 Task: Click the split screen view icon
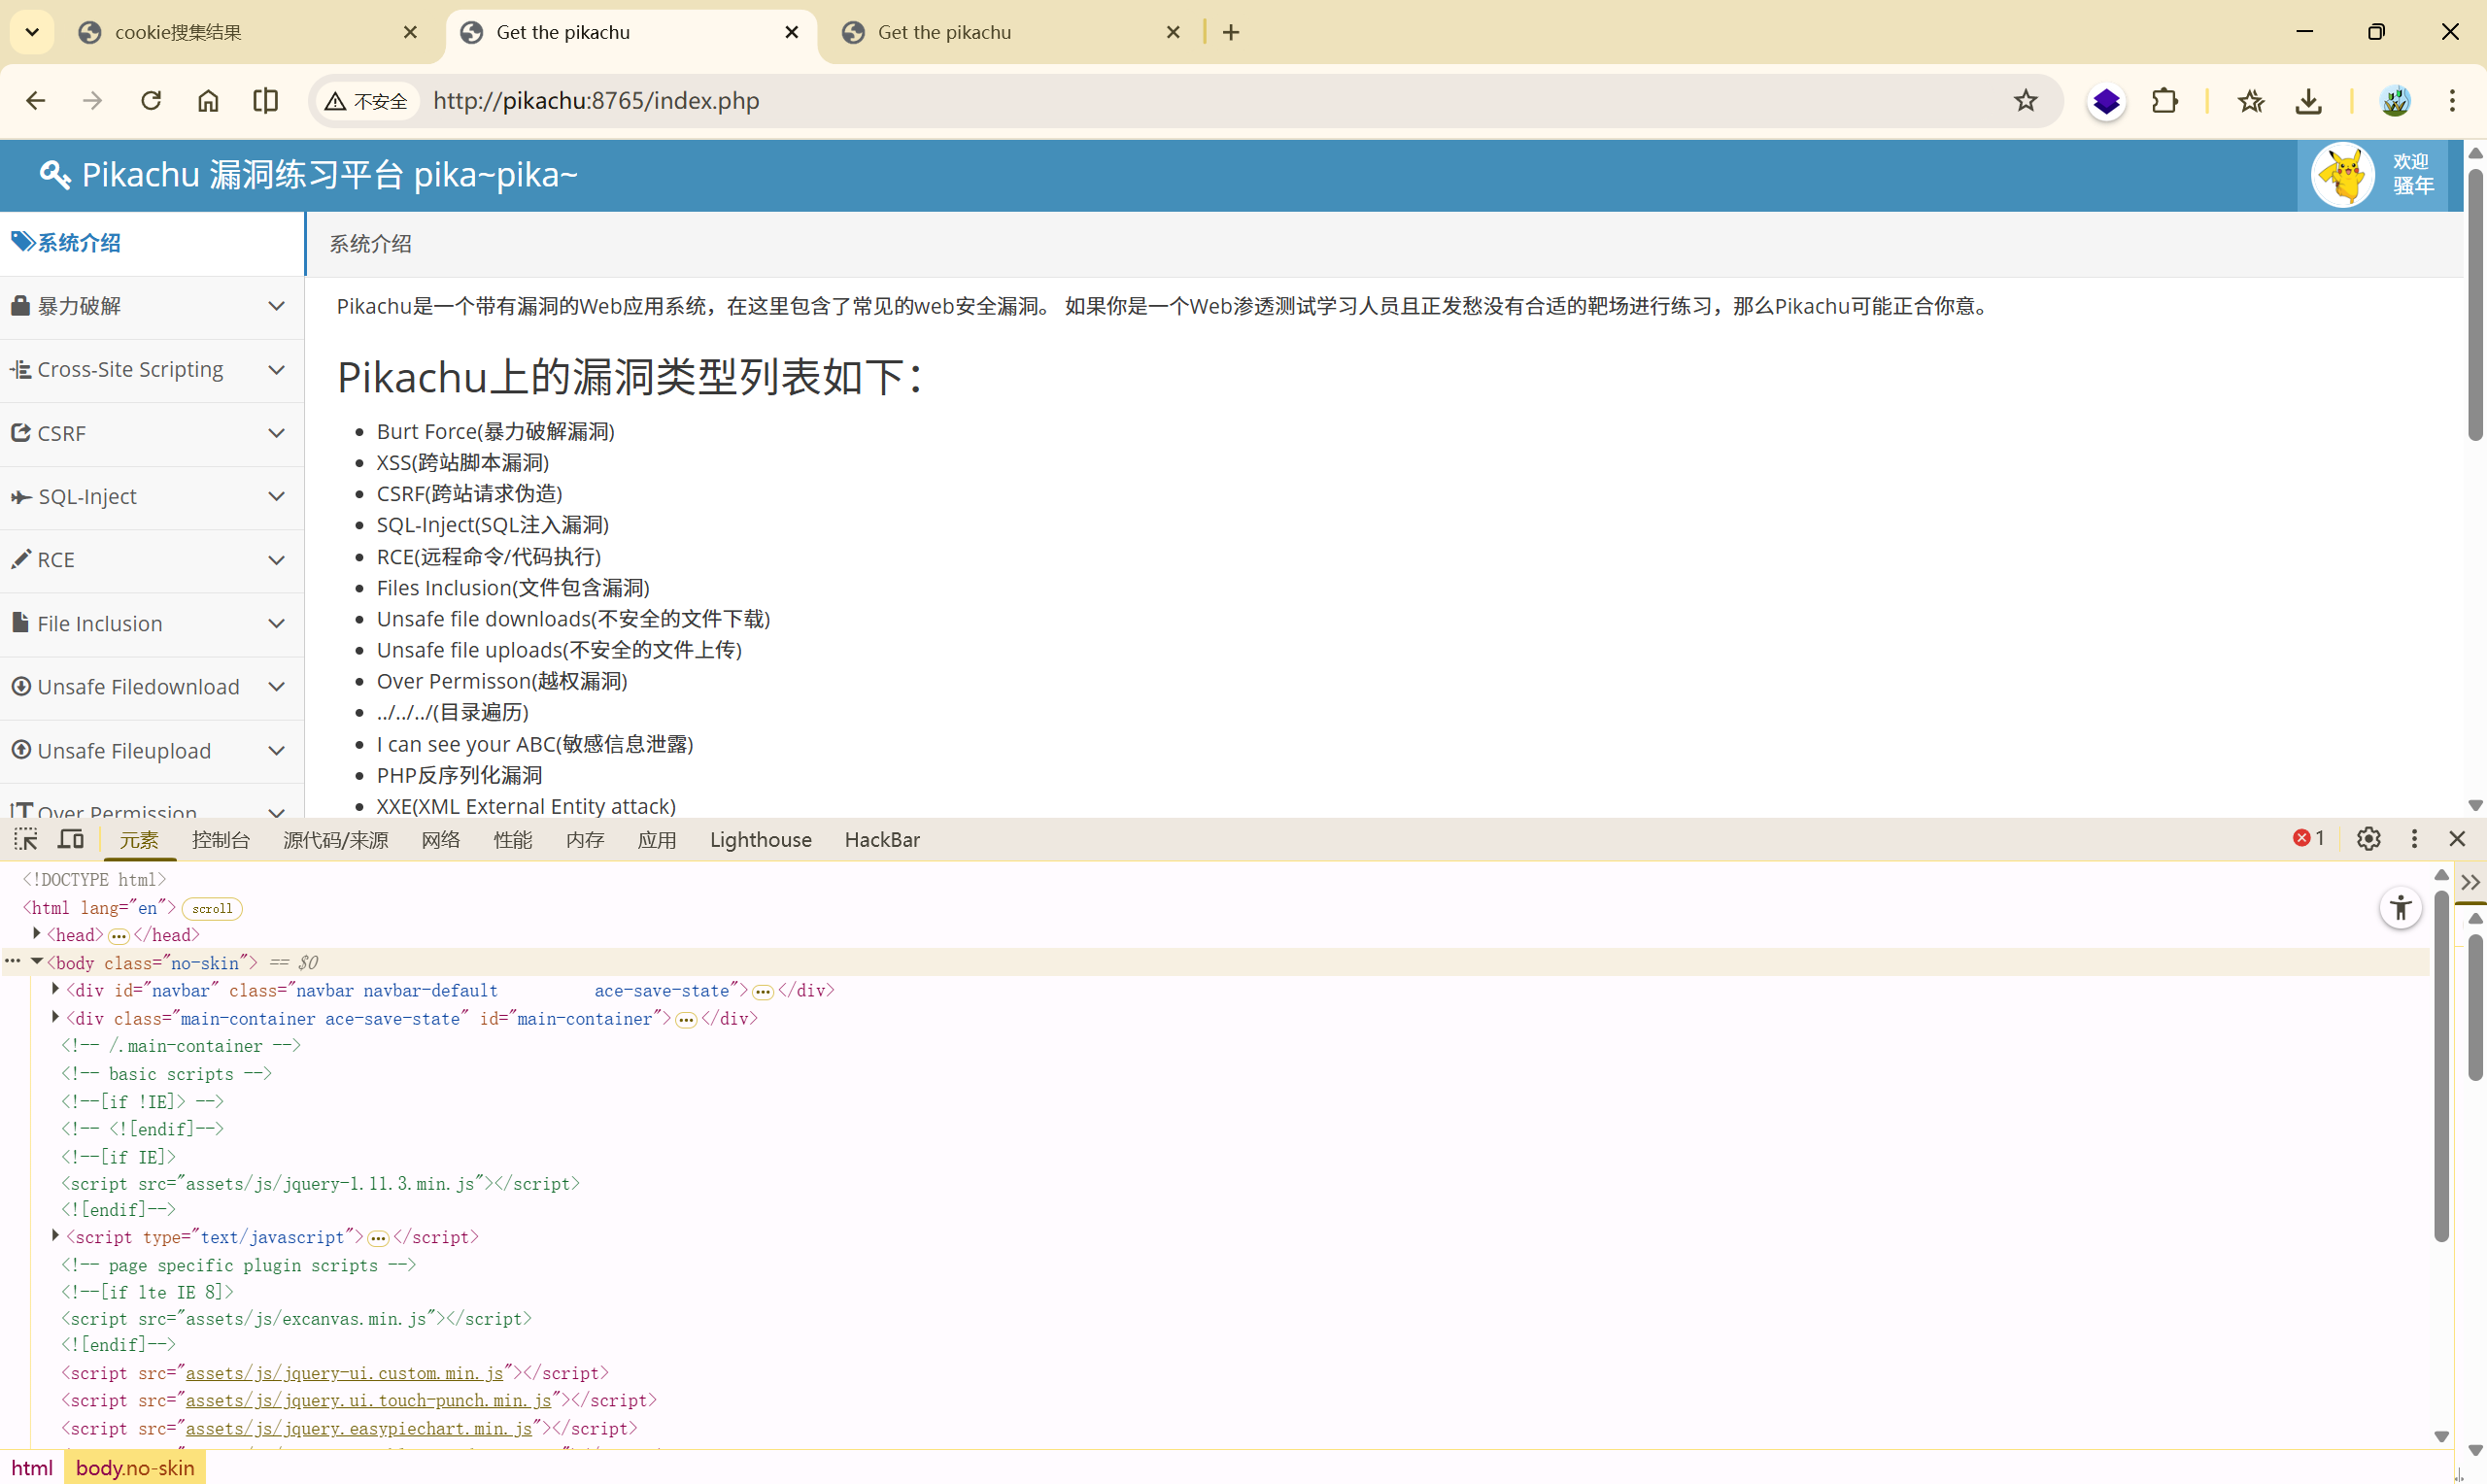(266, 101)
